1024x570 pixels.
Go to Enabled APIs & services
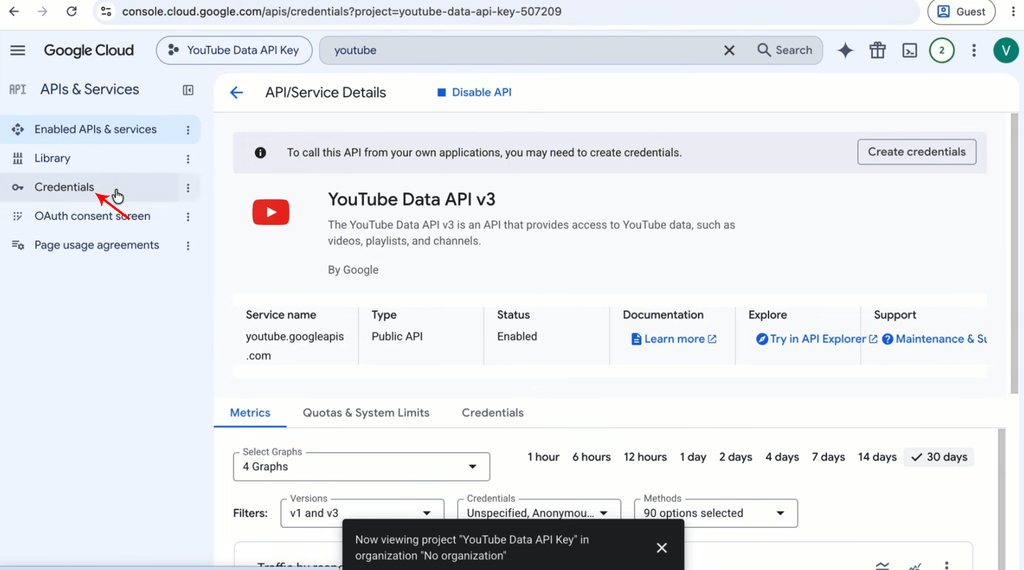(x=95, y=129)
